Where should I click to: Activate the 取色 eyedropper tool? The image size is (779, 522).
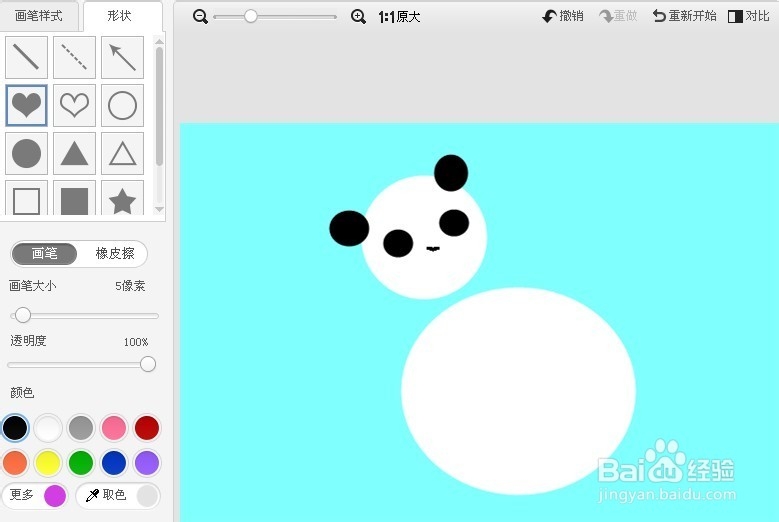(118, 495)
